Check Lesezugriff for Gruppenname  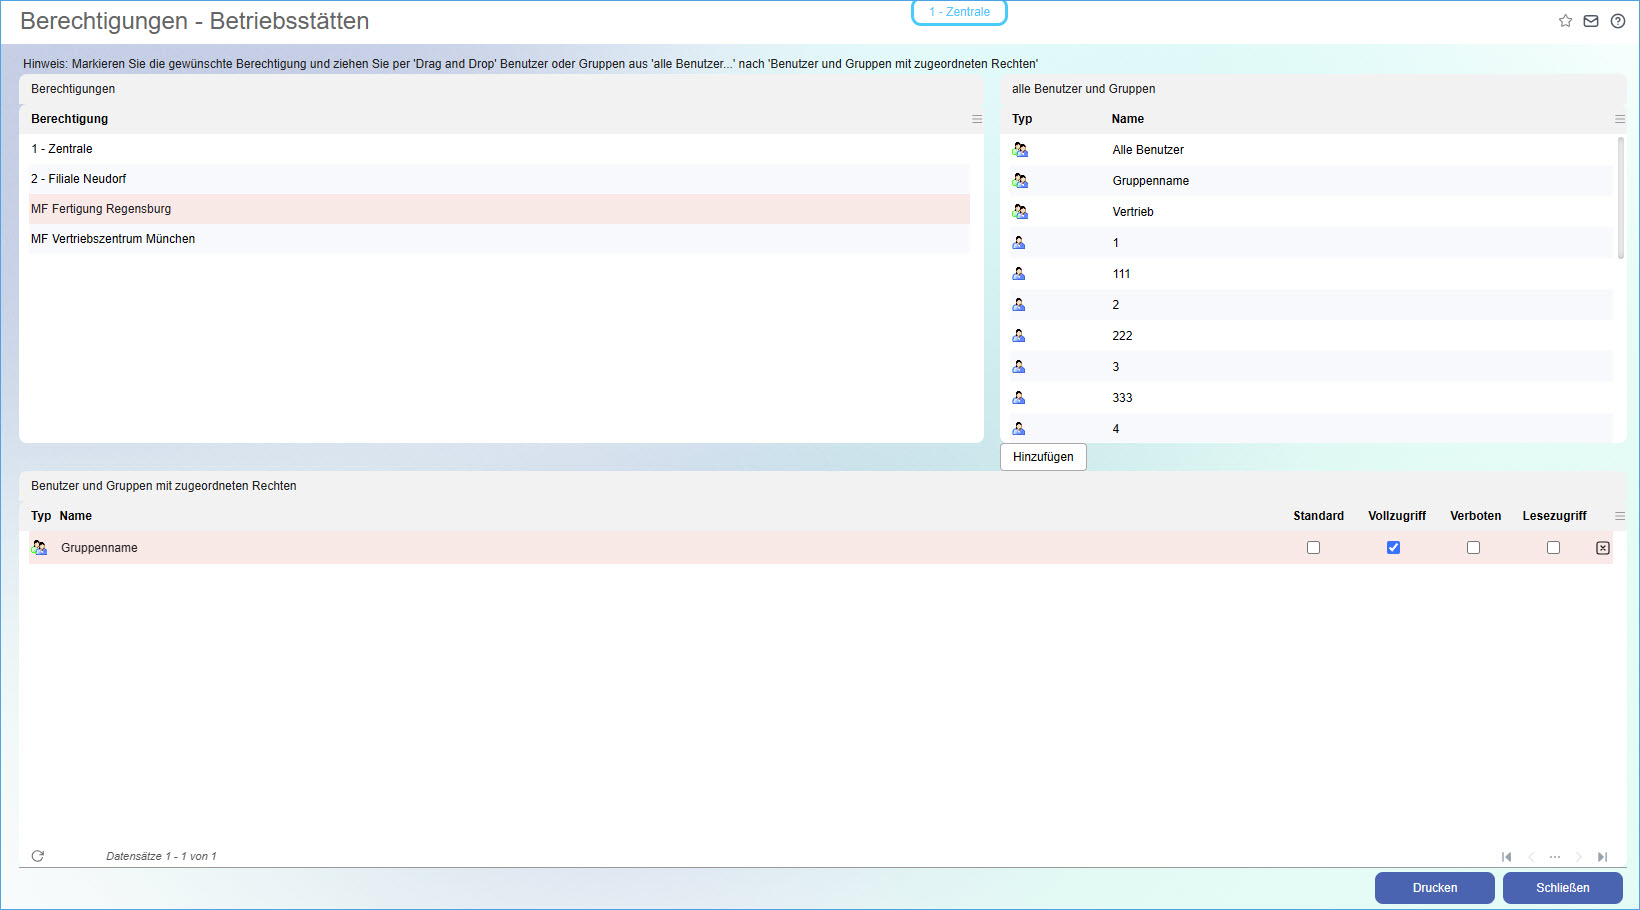pyautogui.click(x=1553, y=548)
